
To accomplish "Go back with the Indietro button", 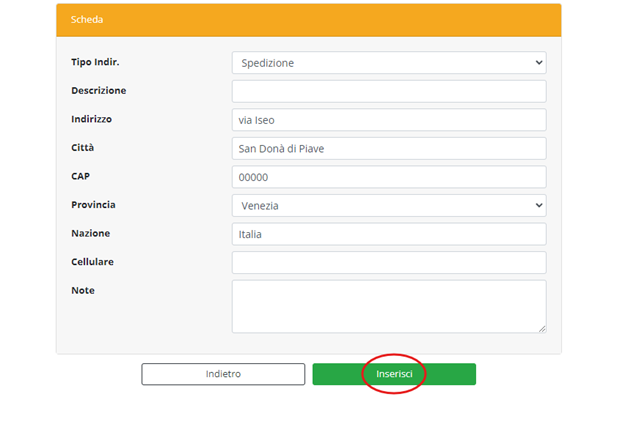I will (x=223, y=374).
